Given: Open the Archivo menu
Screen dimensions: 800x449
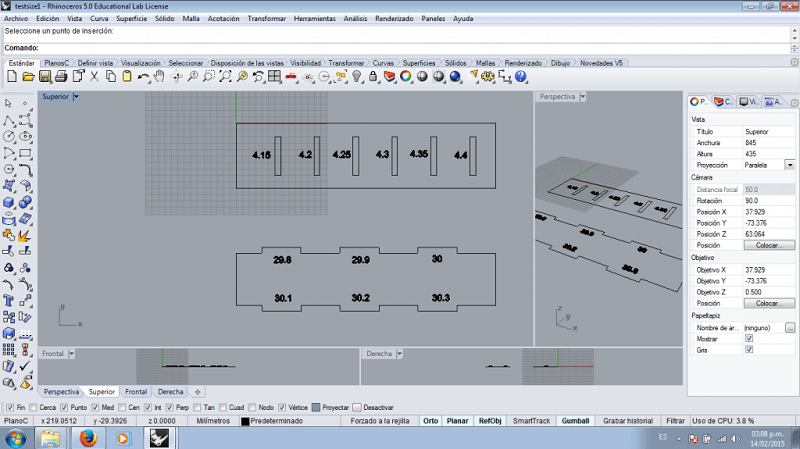Looking at the screenshot, I should [x=16, y=18].
